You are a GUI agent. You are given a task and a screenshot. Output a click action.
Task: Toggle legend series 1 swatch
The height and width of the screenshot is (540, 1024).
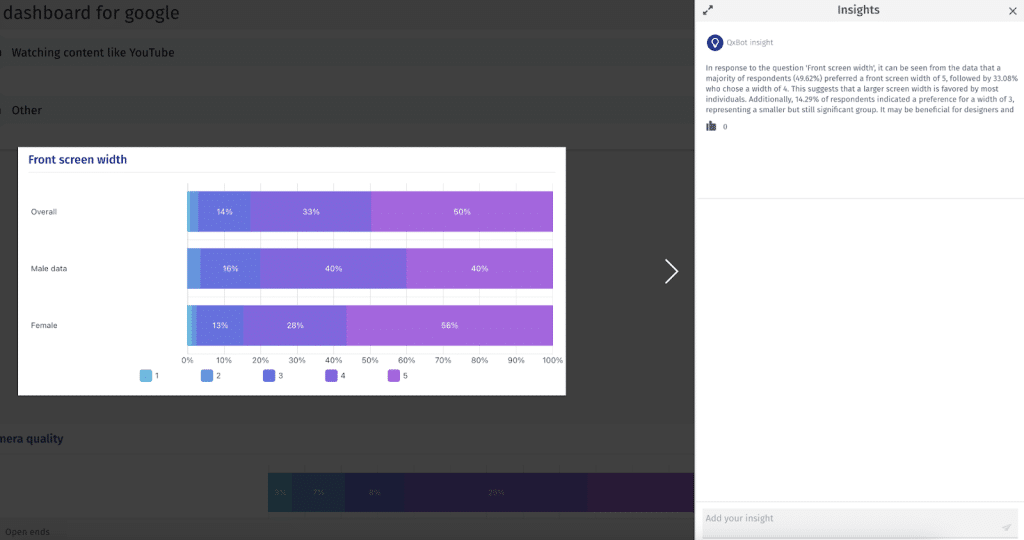pos(146,375)
